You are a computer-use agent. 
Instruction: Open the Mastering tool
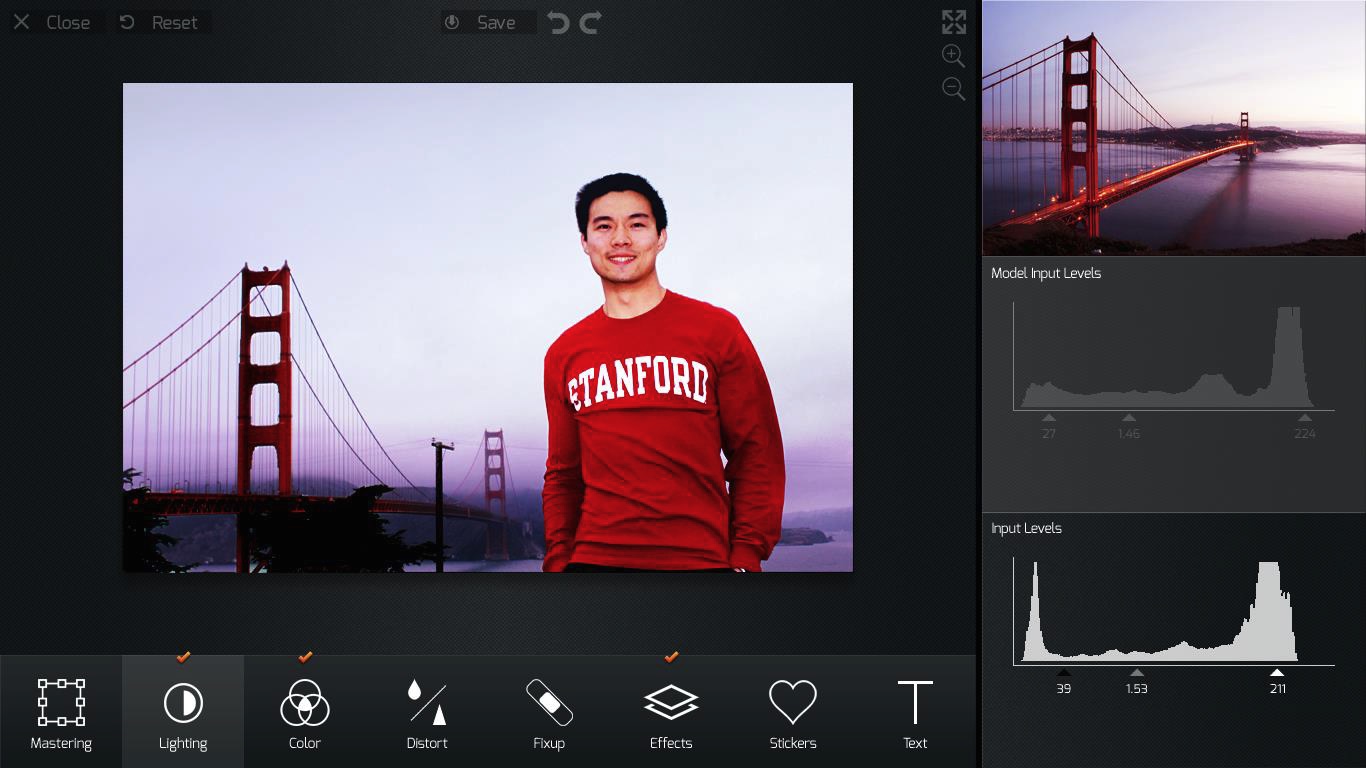[61, 712]
